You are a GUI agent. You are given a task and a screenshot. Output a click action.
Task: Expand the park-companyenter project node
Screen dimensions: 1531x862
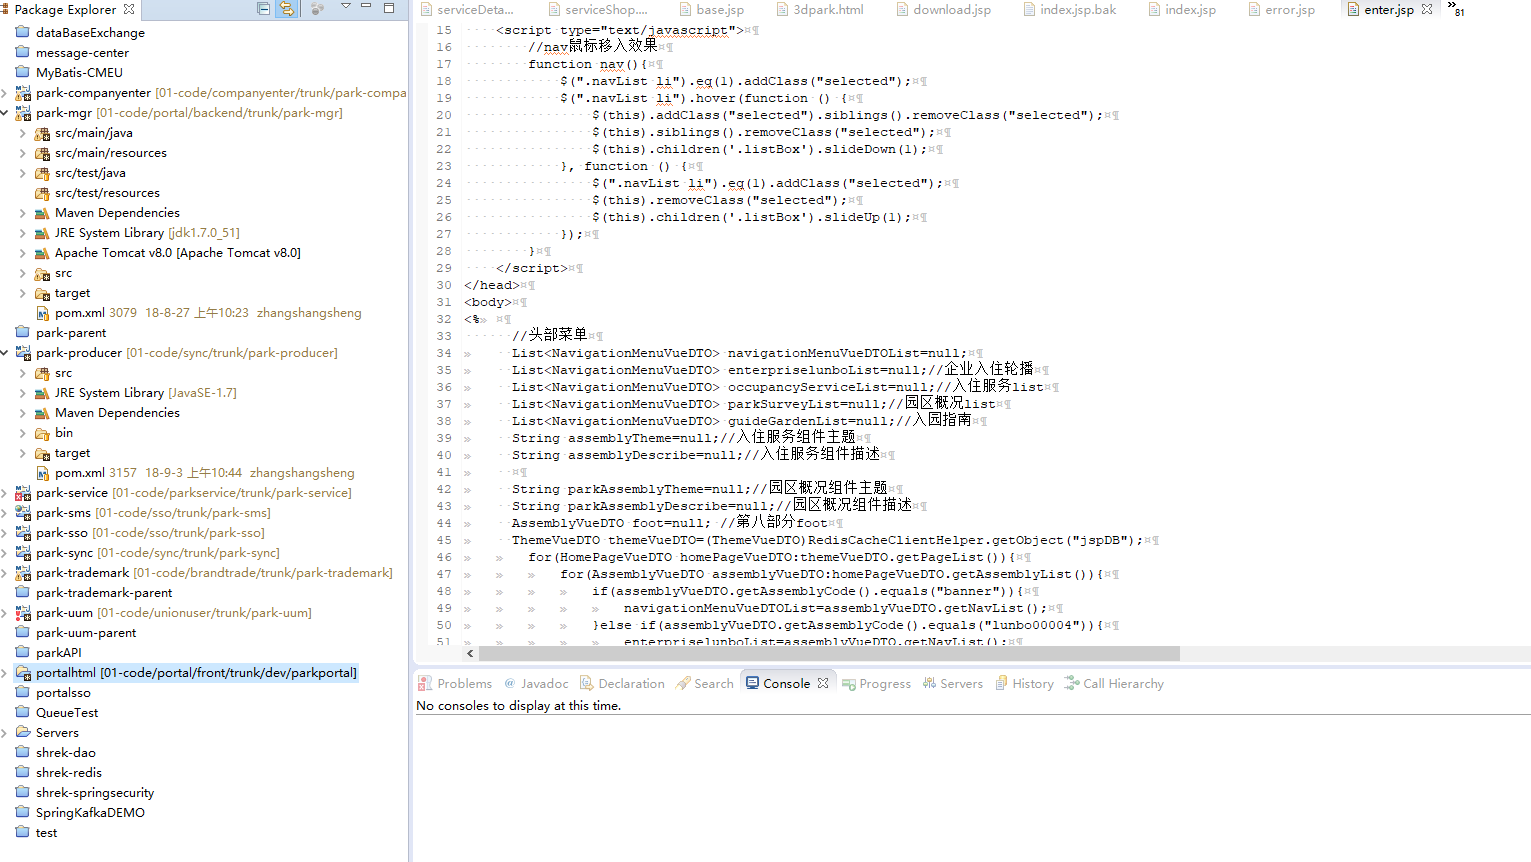click(5, 93)
